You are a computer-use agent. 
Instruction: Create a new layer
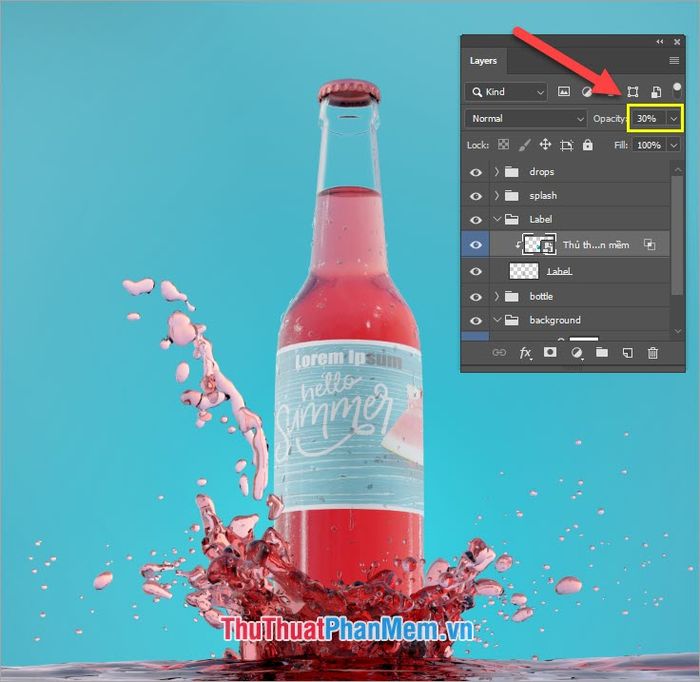point(627,353)
